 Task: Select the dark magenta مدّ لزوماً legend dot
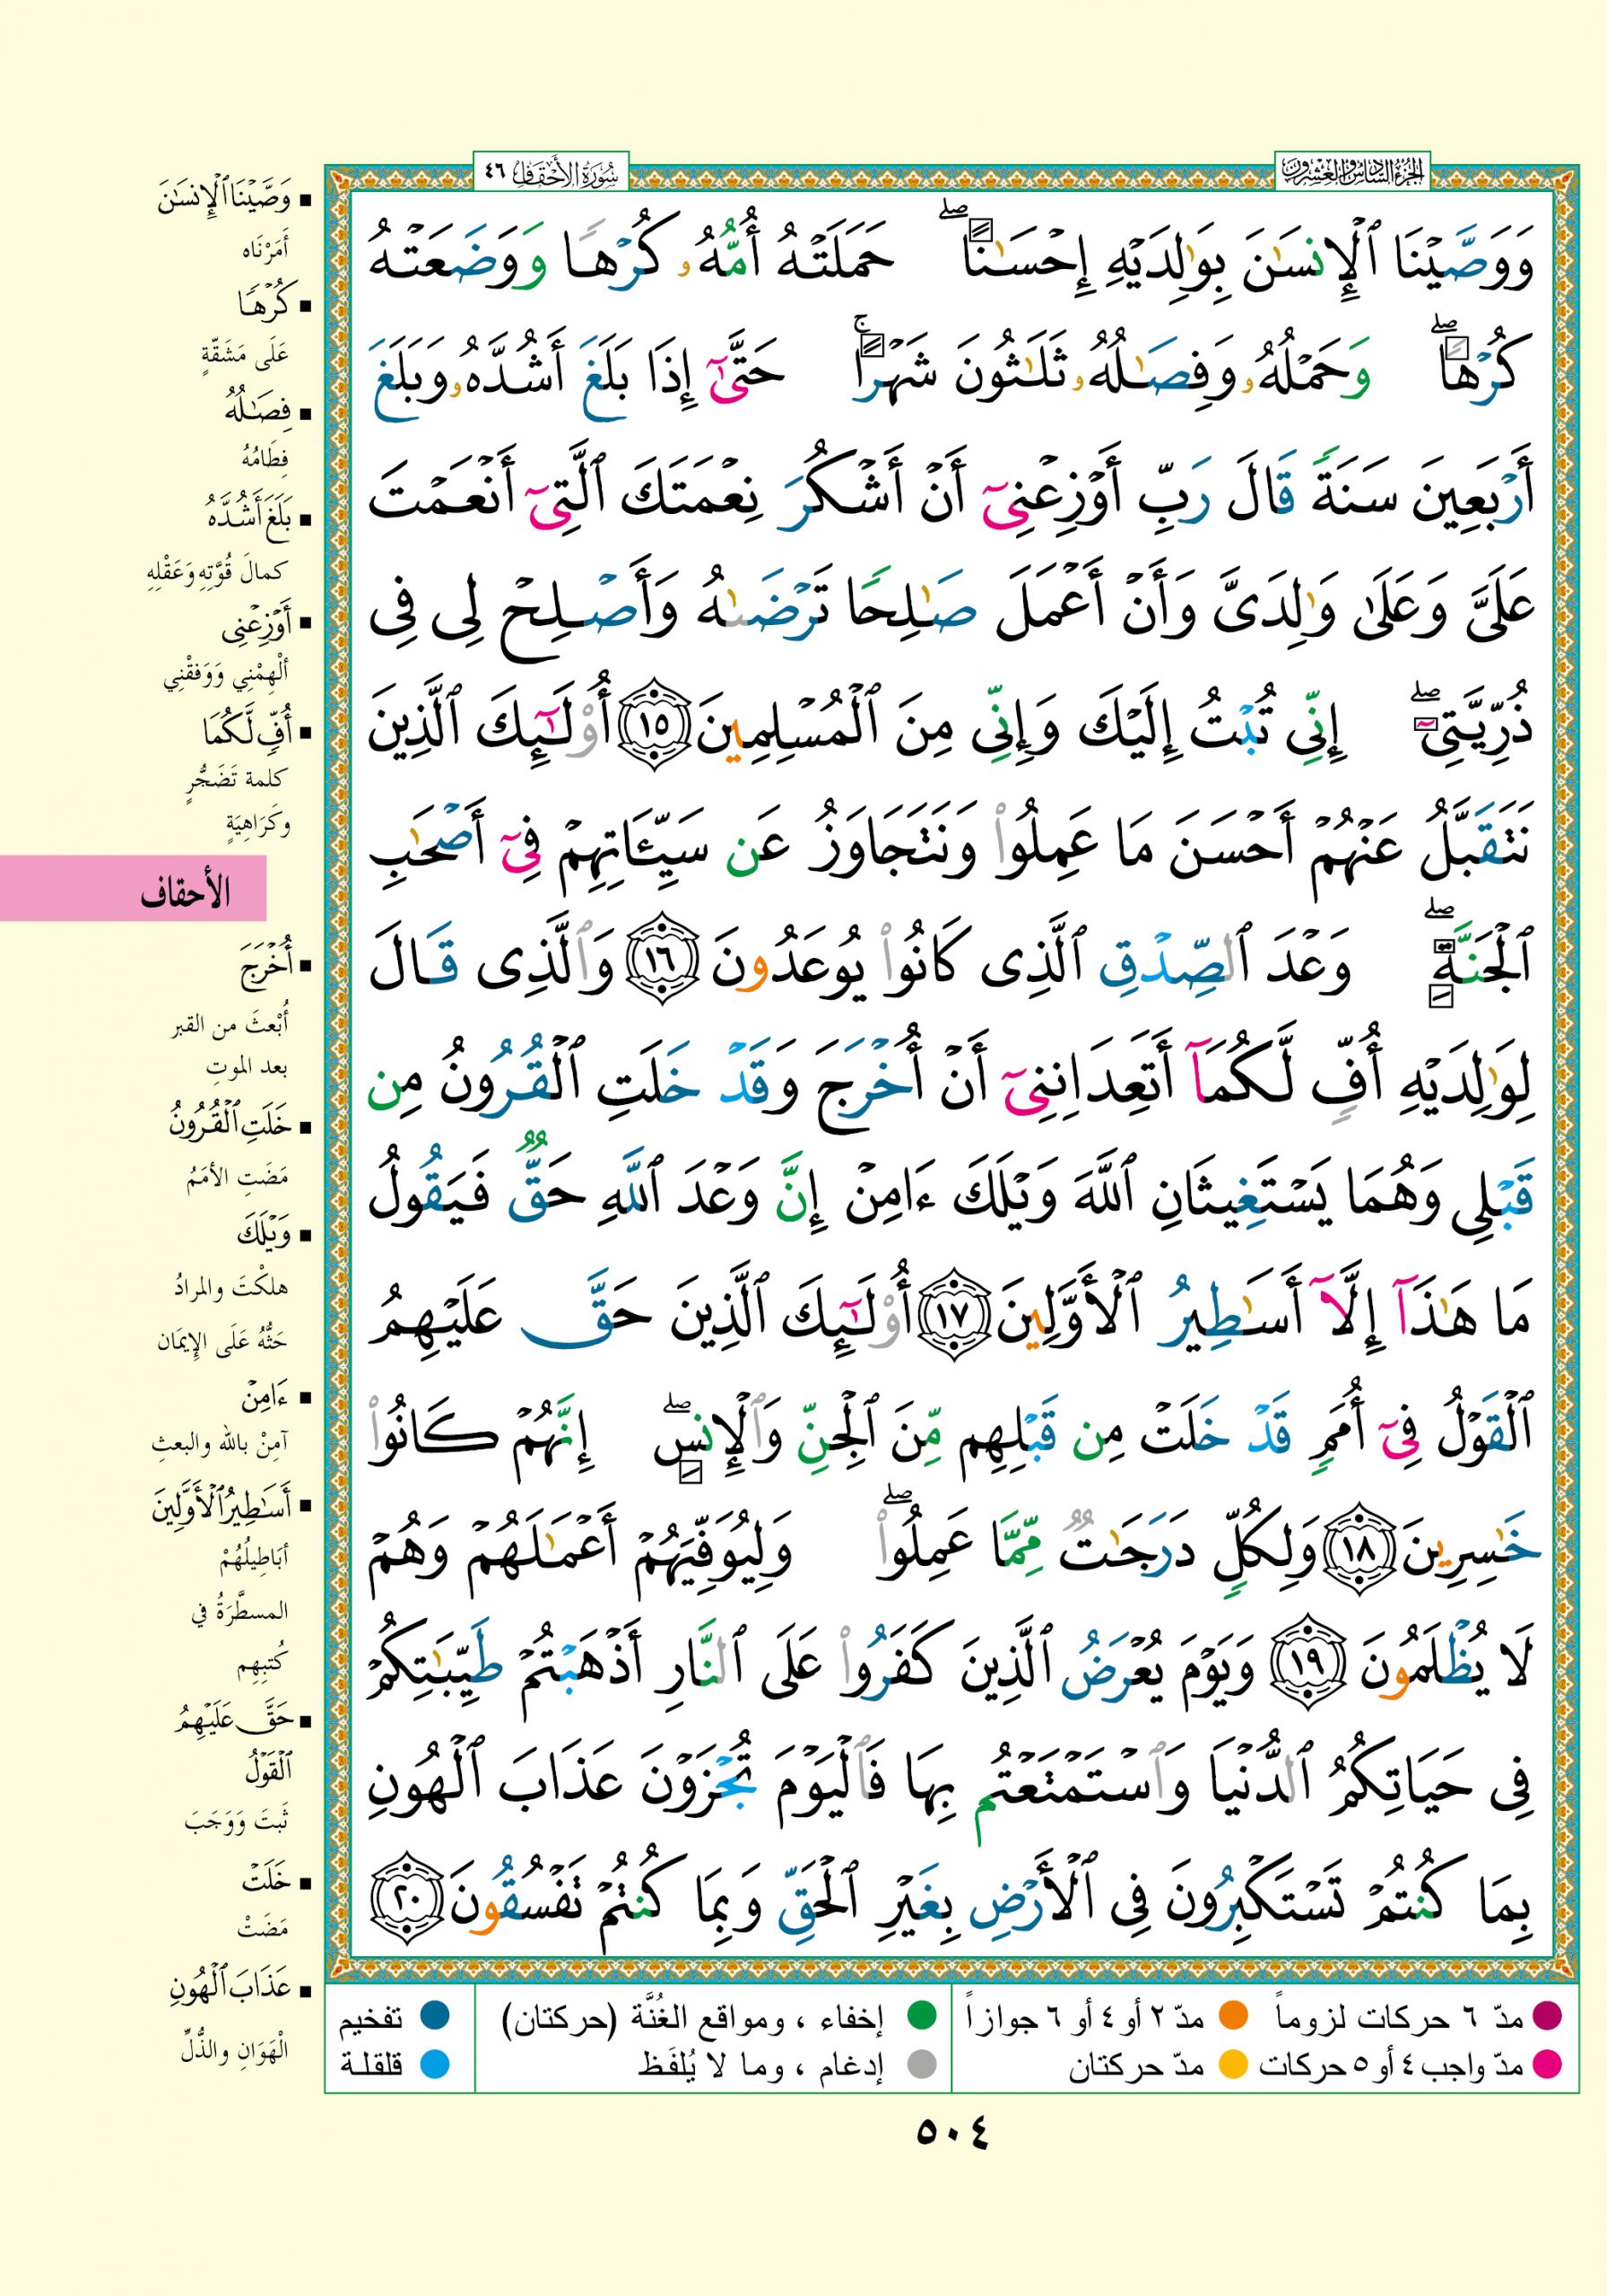coord(1547,2017)
